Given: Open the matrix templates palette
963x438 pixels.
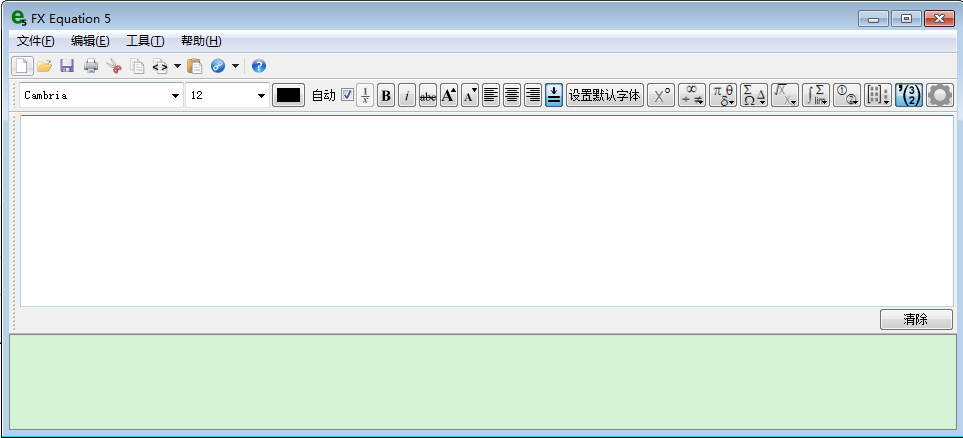Looking at the screenshot, I should pos(878,95).
